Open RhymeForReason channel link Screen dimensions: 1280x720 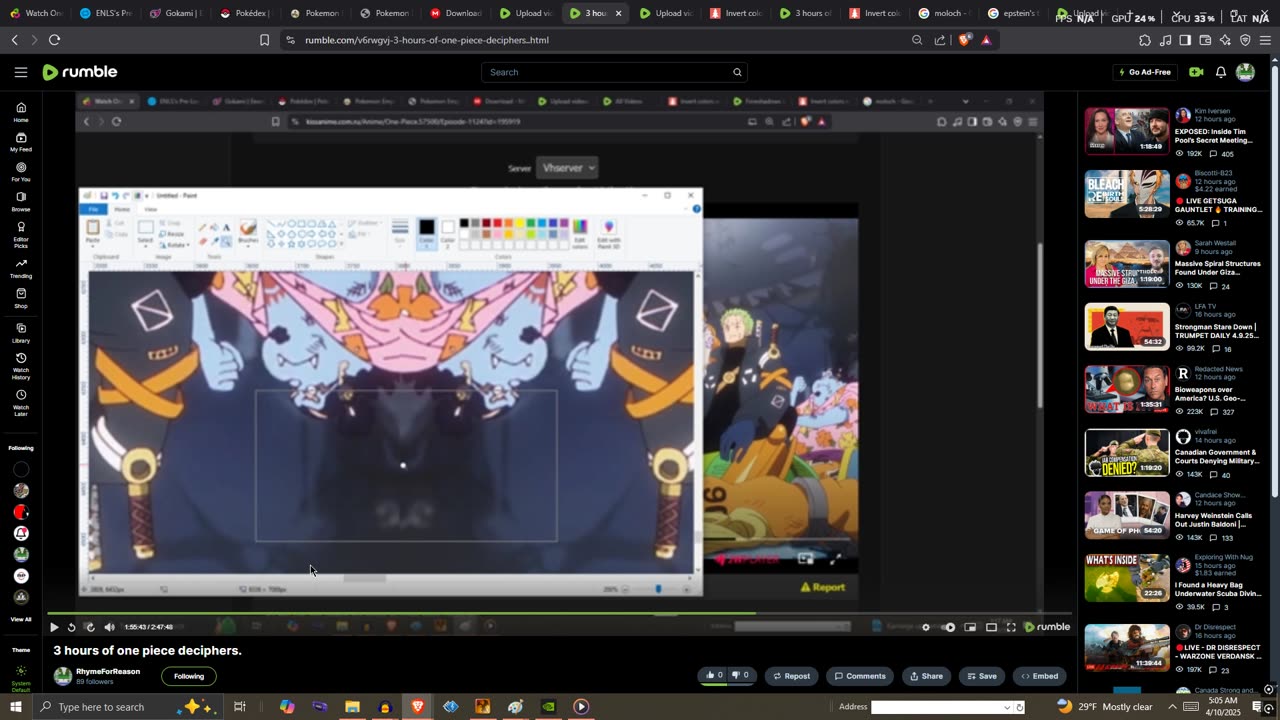[108, 671]
